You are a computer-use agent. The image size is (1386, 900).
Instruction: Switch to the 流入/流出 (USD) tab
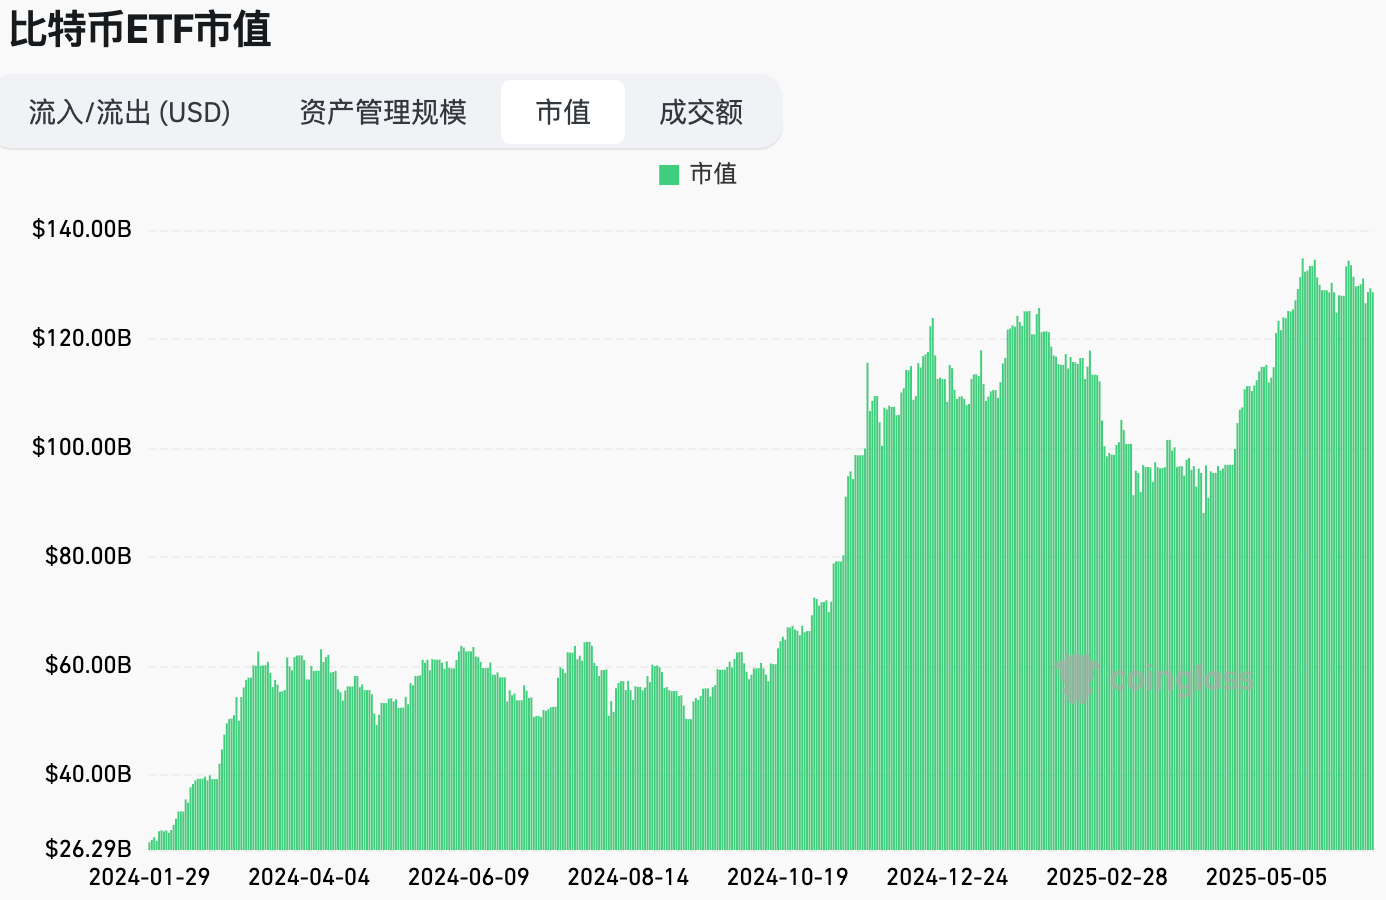click(x=130, y=112)
